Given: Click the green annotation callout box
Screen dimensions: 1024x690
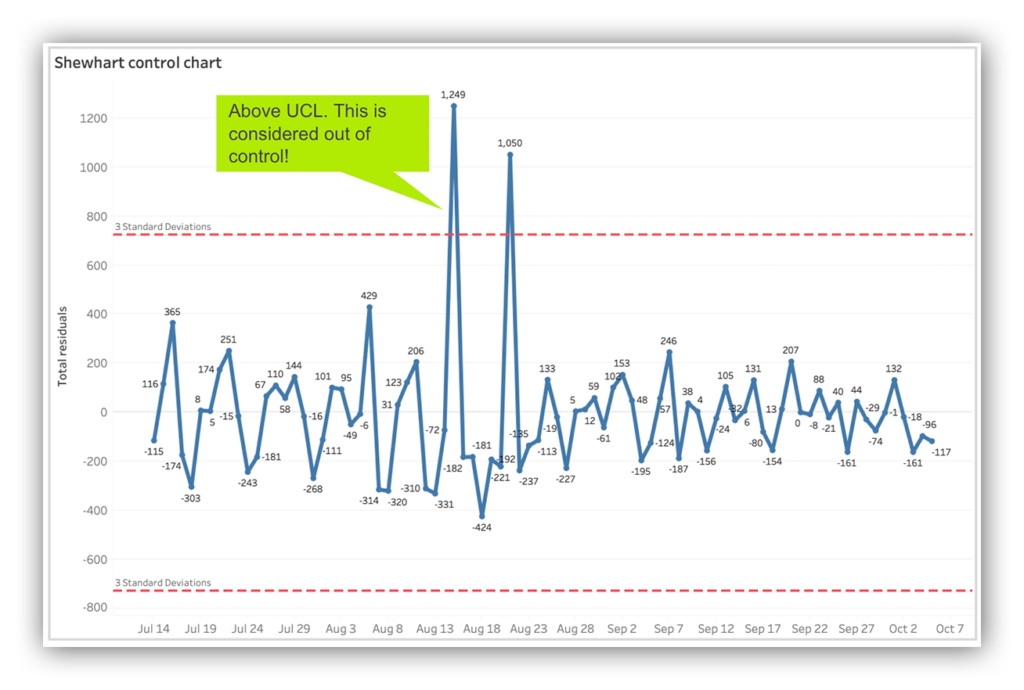Looking at the screenshot, I should 322,133.
